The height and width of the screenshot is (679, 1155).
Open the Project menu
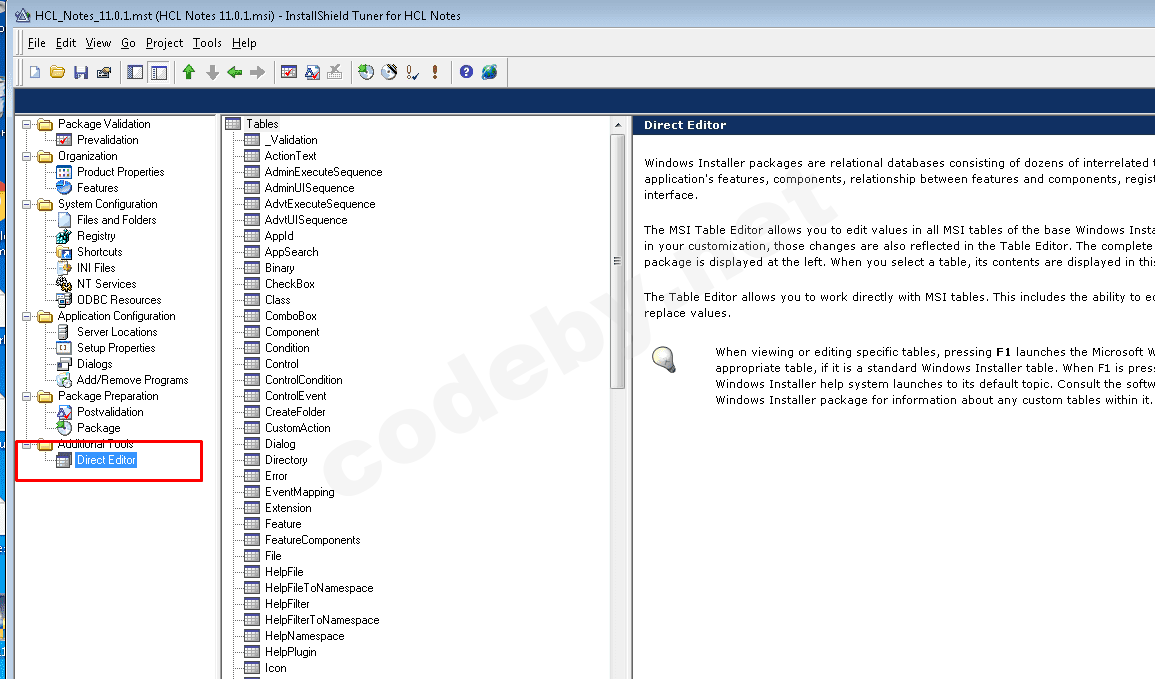pyautogui.click(x=164, y=43)
